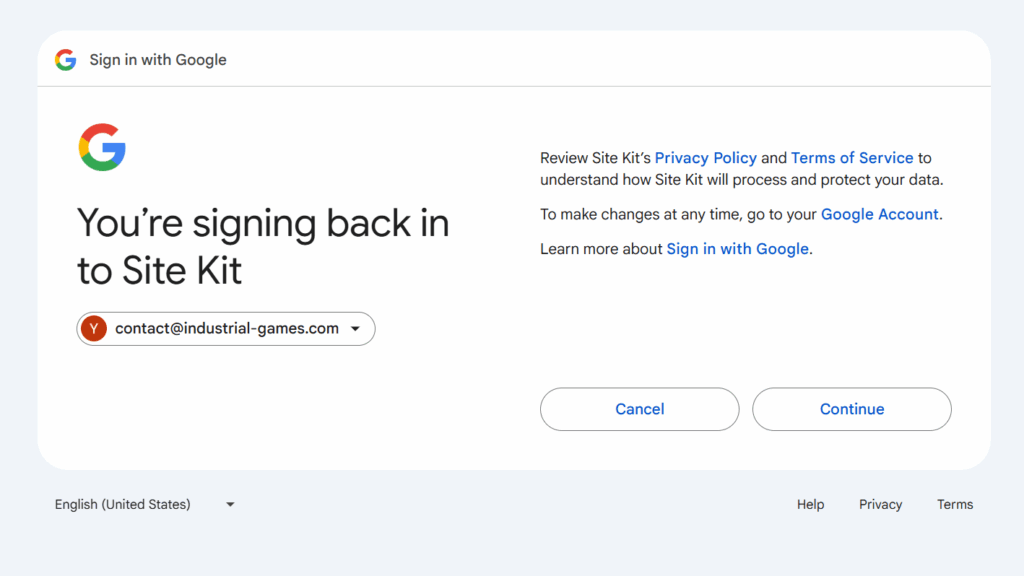Open the English (United States) language selector
This screenshot has width=1024, height=576.
123,504
